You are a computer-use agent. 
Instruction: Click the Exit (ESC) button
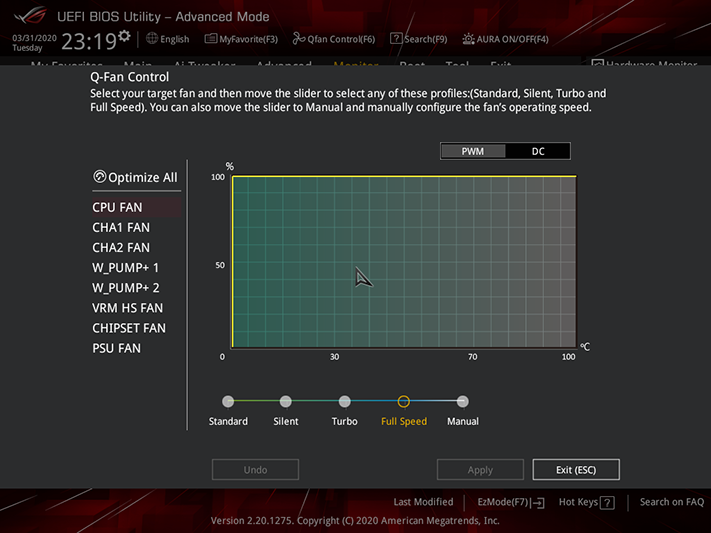pos(576,469)
